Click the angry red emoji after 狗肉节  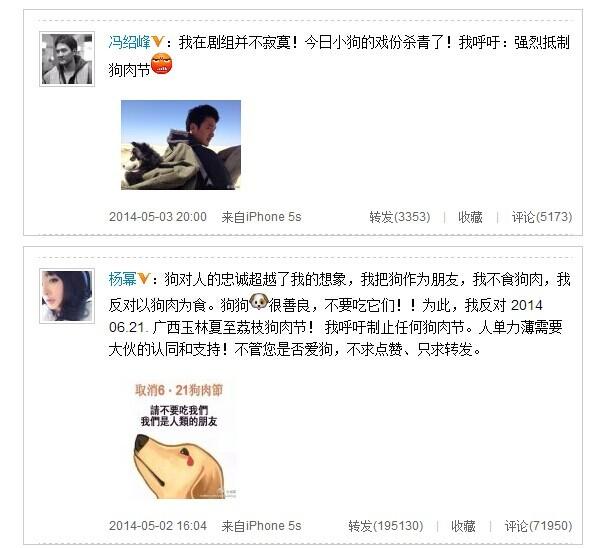coord(161,64)
